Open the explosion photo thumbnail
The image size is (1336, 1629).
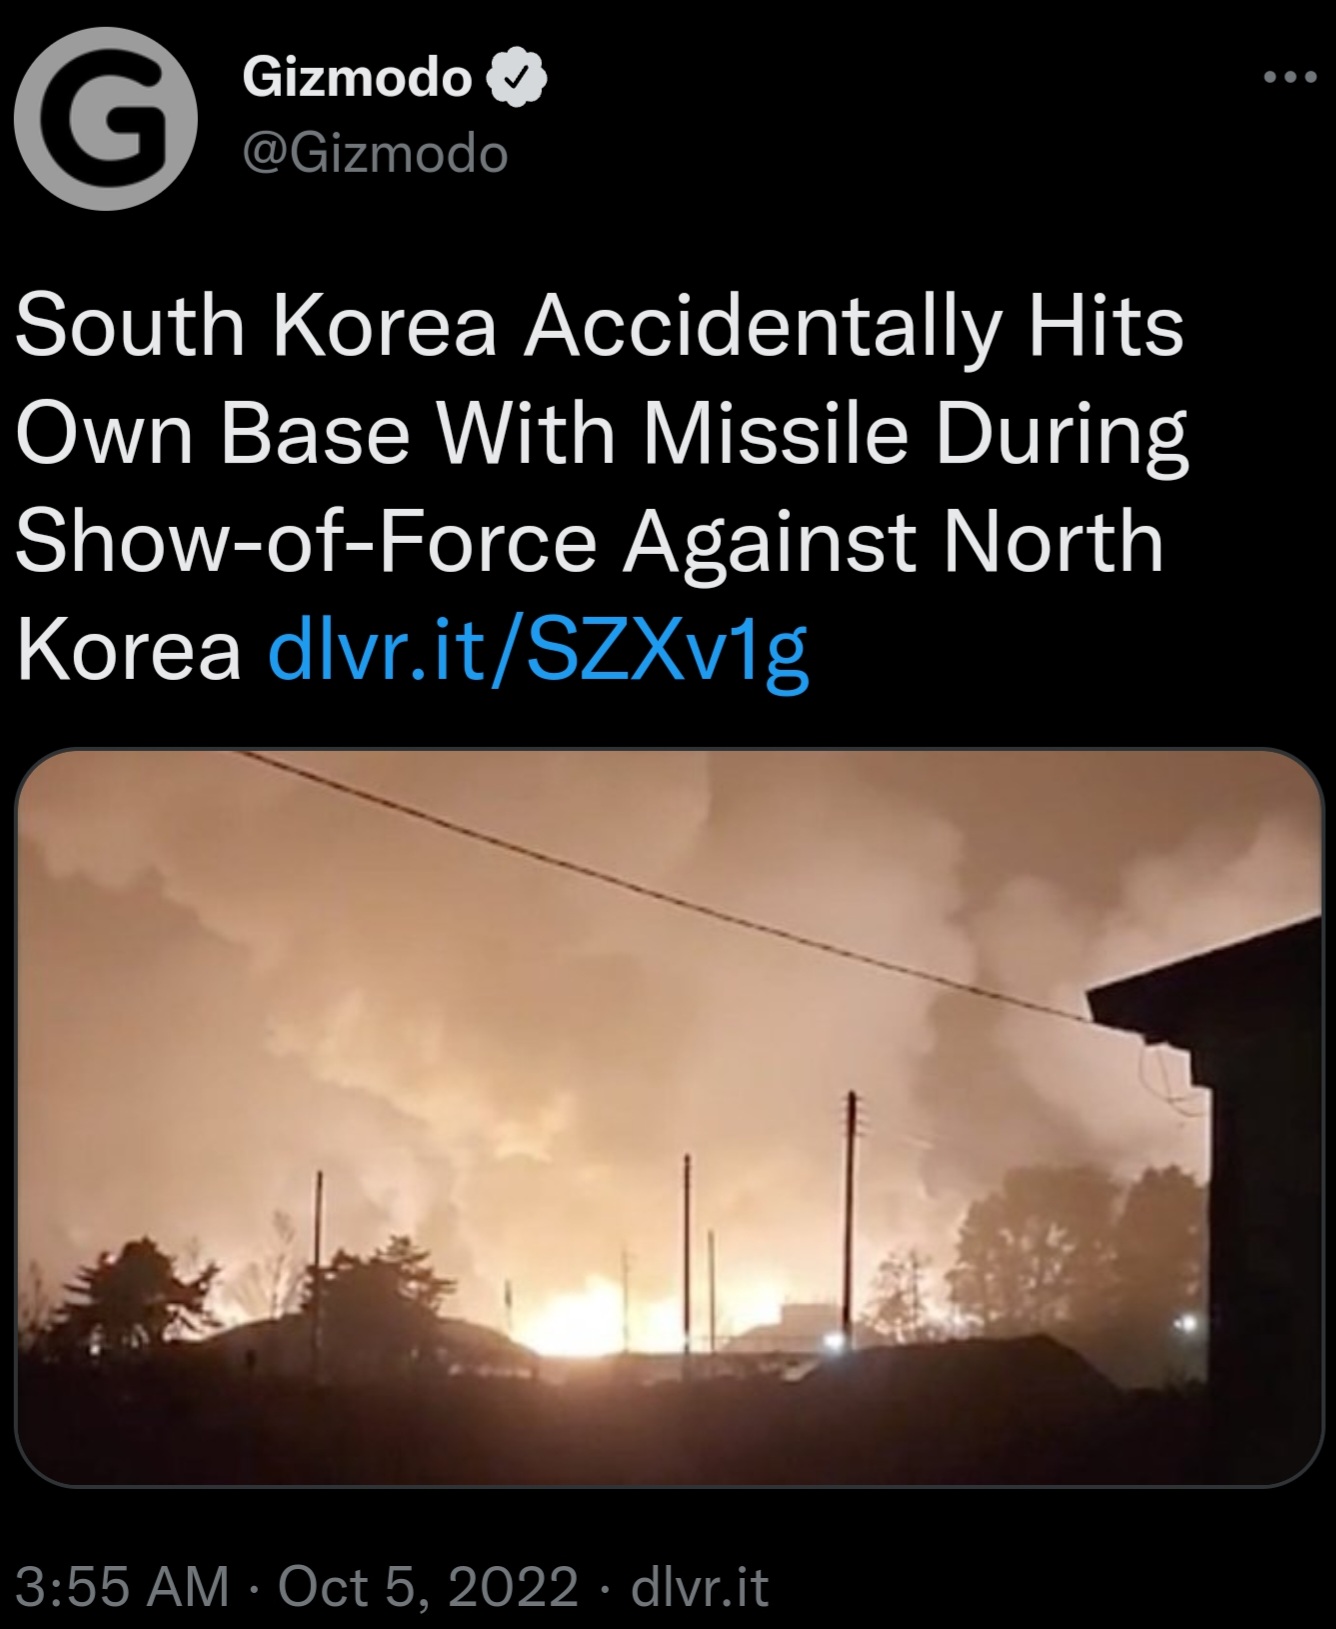[669, 1117]
